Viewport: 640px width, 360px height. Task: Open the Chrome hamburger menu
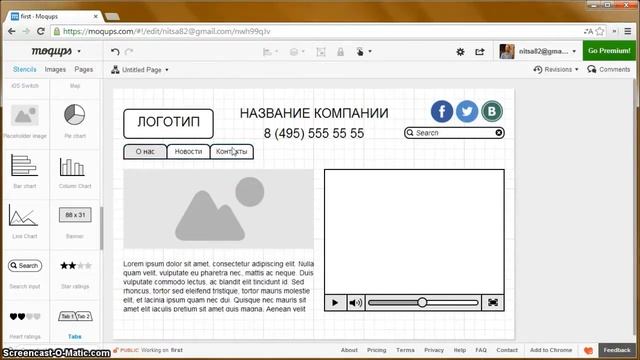click(x=628, y=31)
